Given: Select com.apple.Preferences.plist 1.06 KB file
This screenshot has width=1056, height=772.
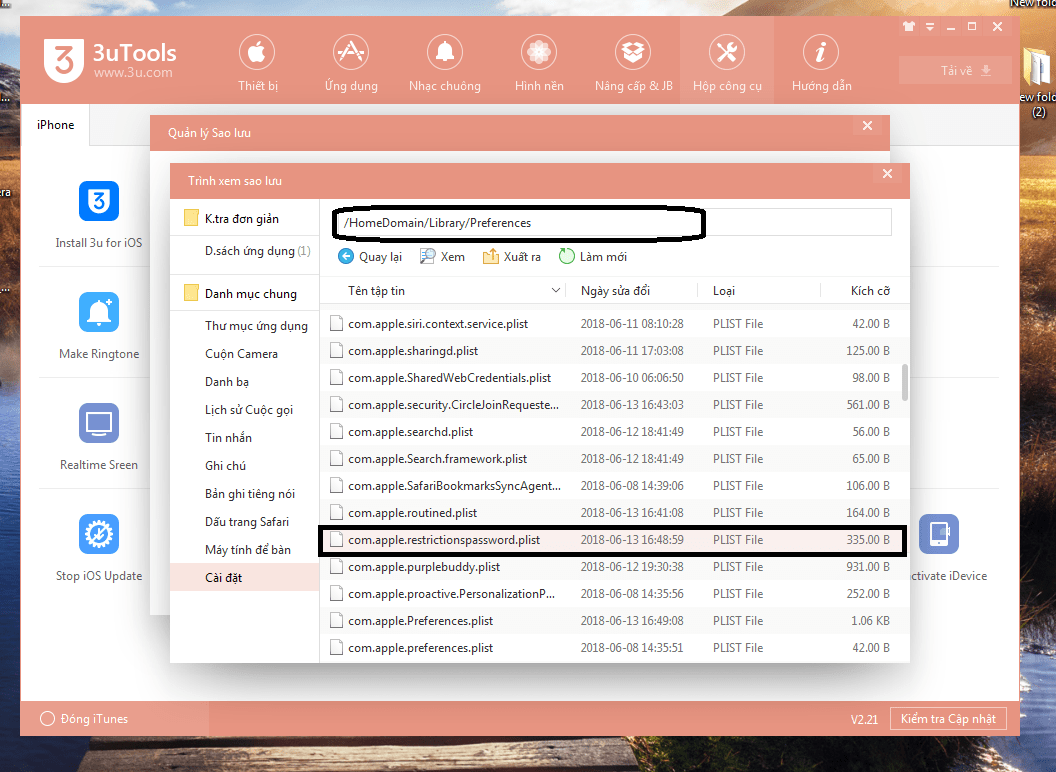Looking at the screenshot, I should tap(611, 620).
